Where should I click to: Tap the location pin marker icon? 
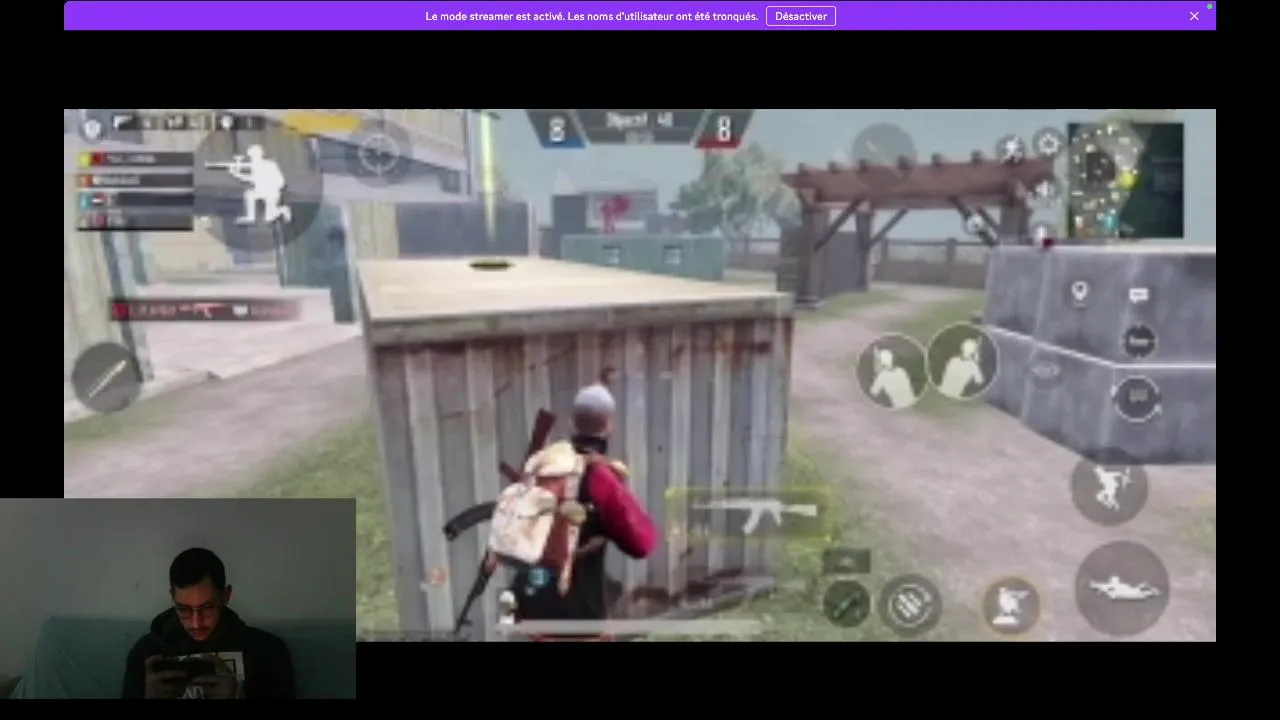(1079, 293)
